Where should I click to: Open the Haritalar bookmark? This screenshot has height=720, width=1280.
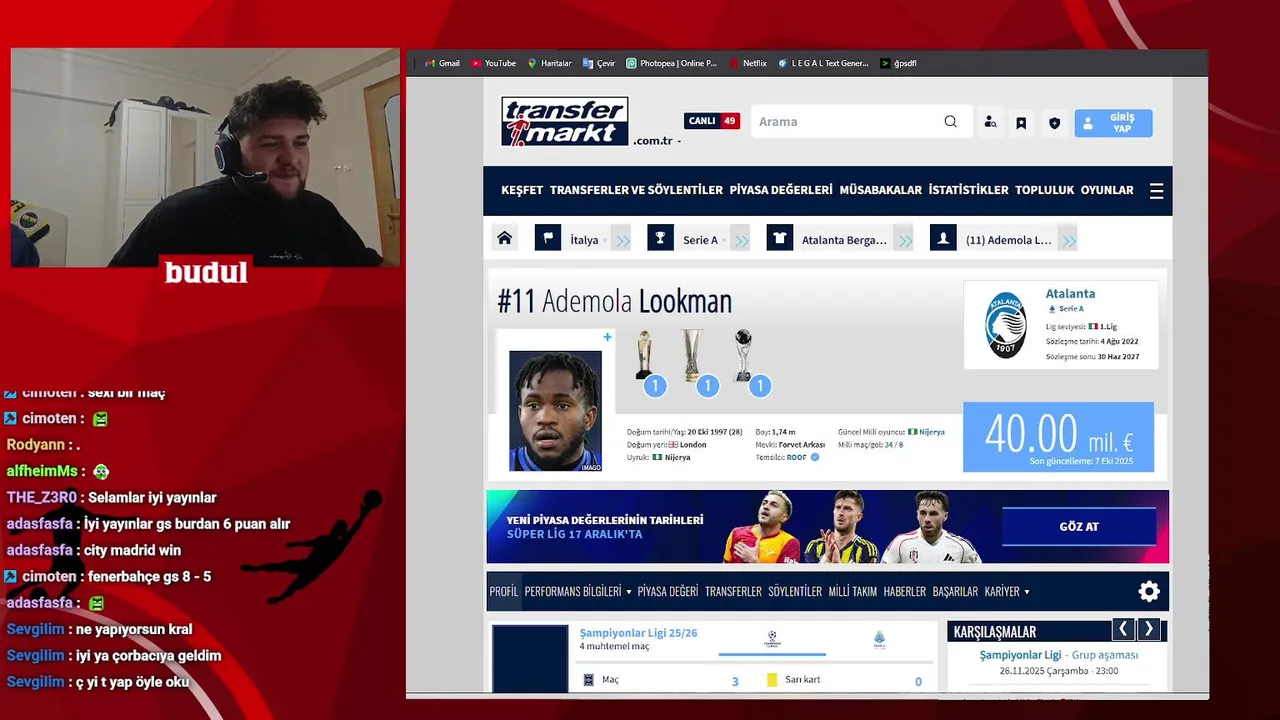coord(549,63)
